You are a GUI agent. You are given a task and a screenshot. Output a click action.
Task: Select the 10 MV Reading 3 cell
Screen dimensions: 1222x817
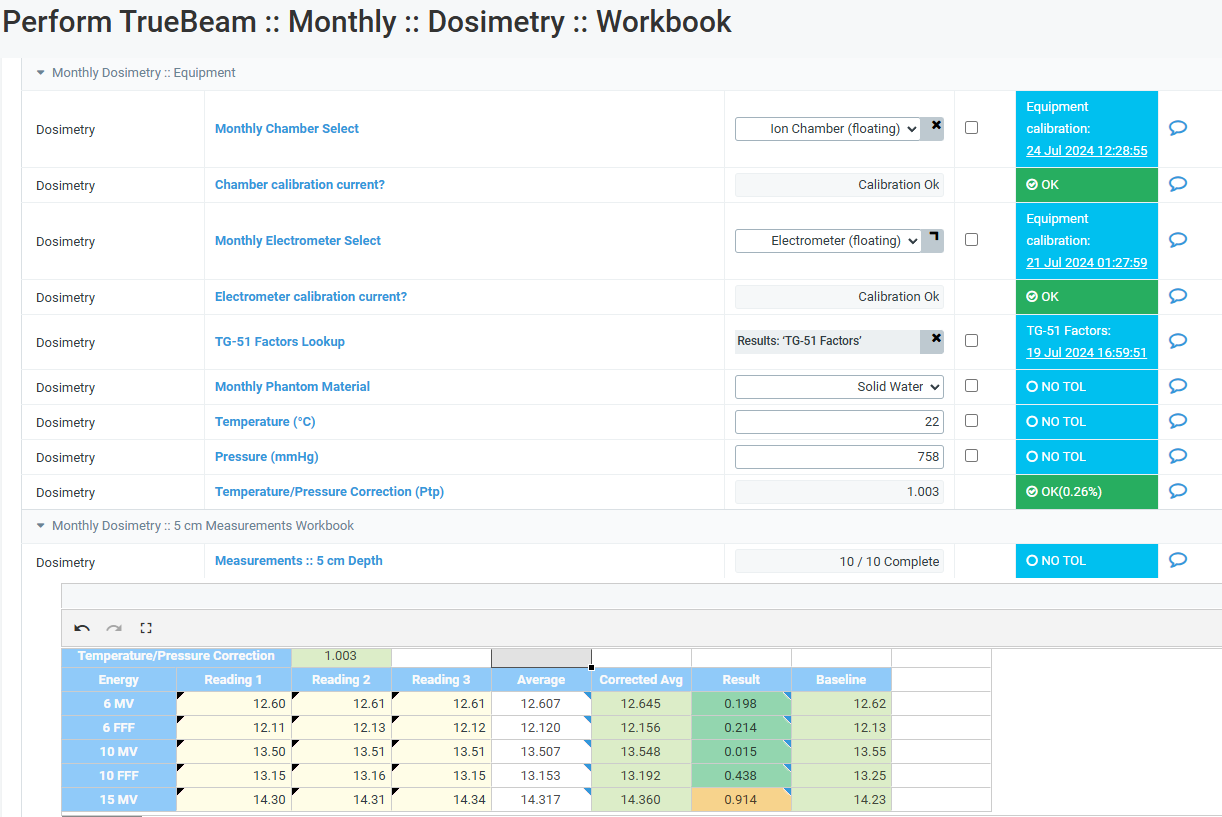click(x=441, y=751)
